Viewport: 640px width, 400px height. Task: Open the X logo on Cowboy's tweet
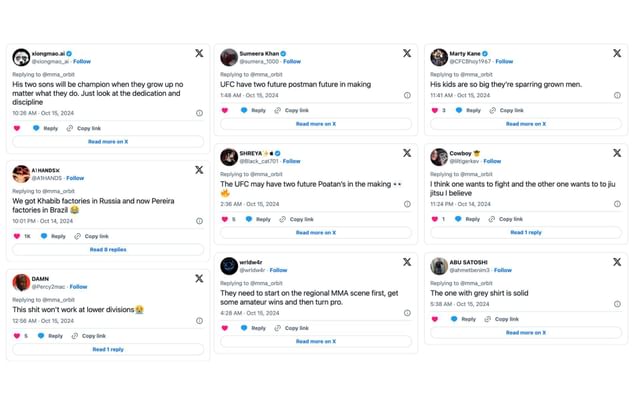(x=617, y=153)
